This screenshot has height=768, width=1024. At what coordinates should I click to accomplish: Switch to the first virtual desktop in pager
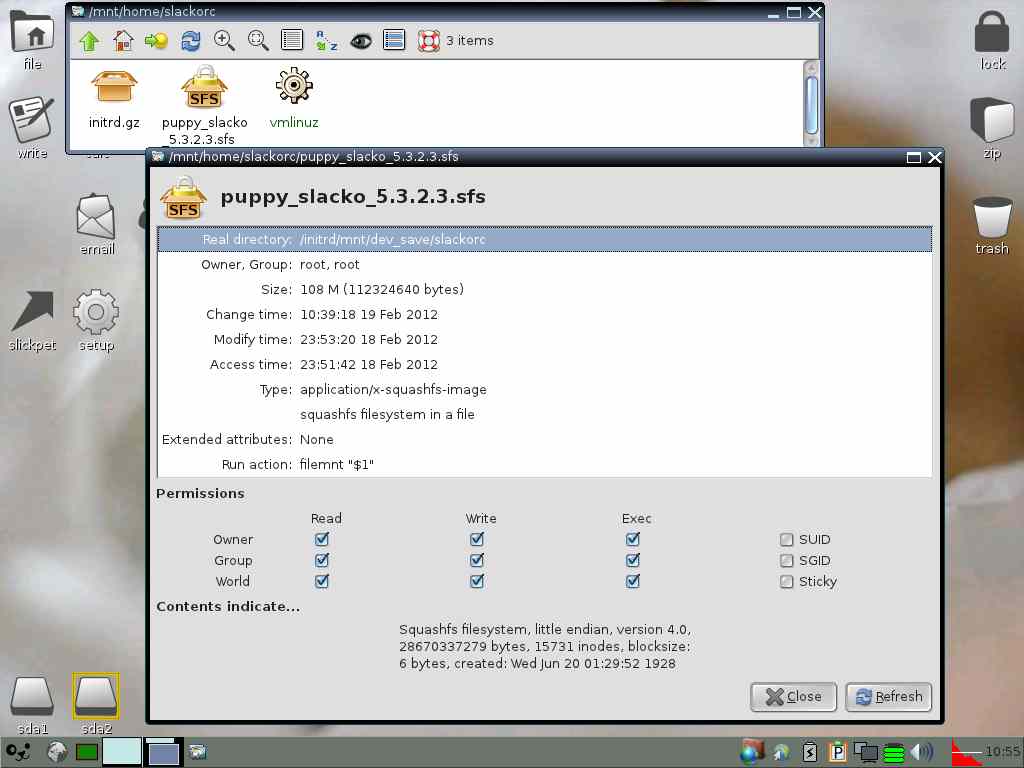[x=122, y=752]
